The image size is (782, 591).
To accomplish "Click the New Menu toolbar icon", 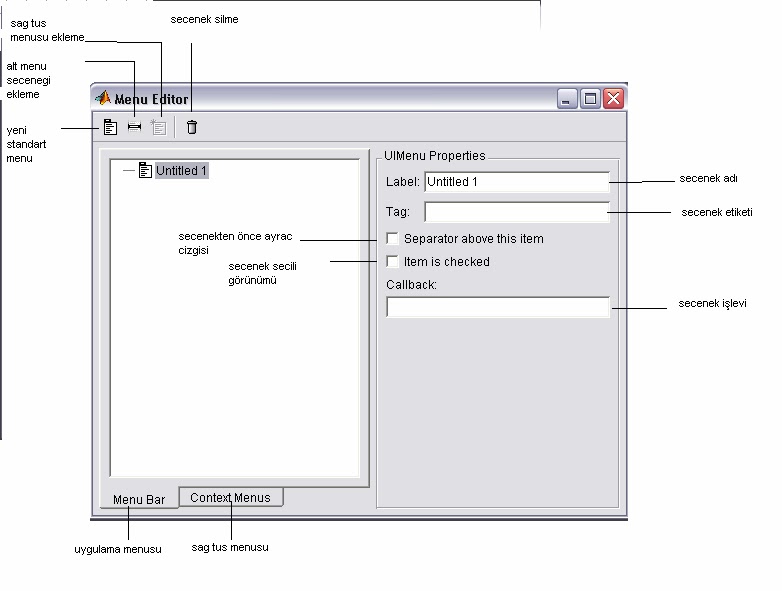I will click(x=110, y=127).
